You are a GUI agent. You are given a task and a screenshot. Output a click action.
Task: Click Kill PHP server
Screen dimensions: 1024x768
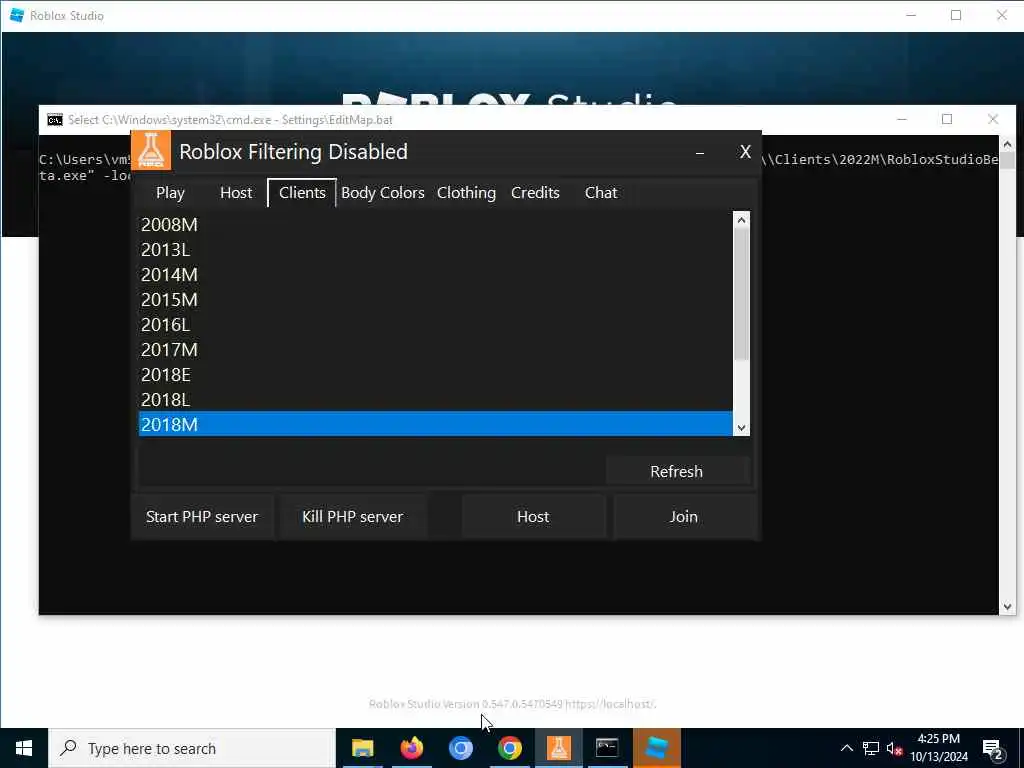point(353,517)
